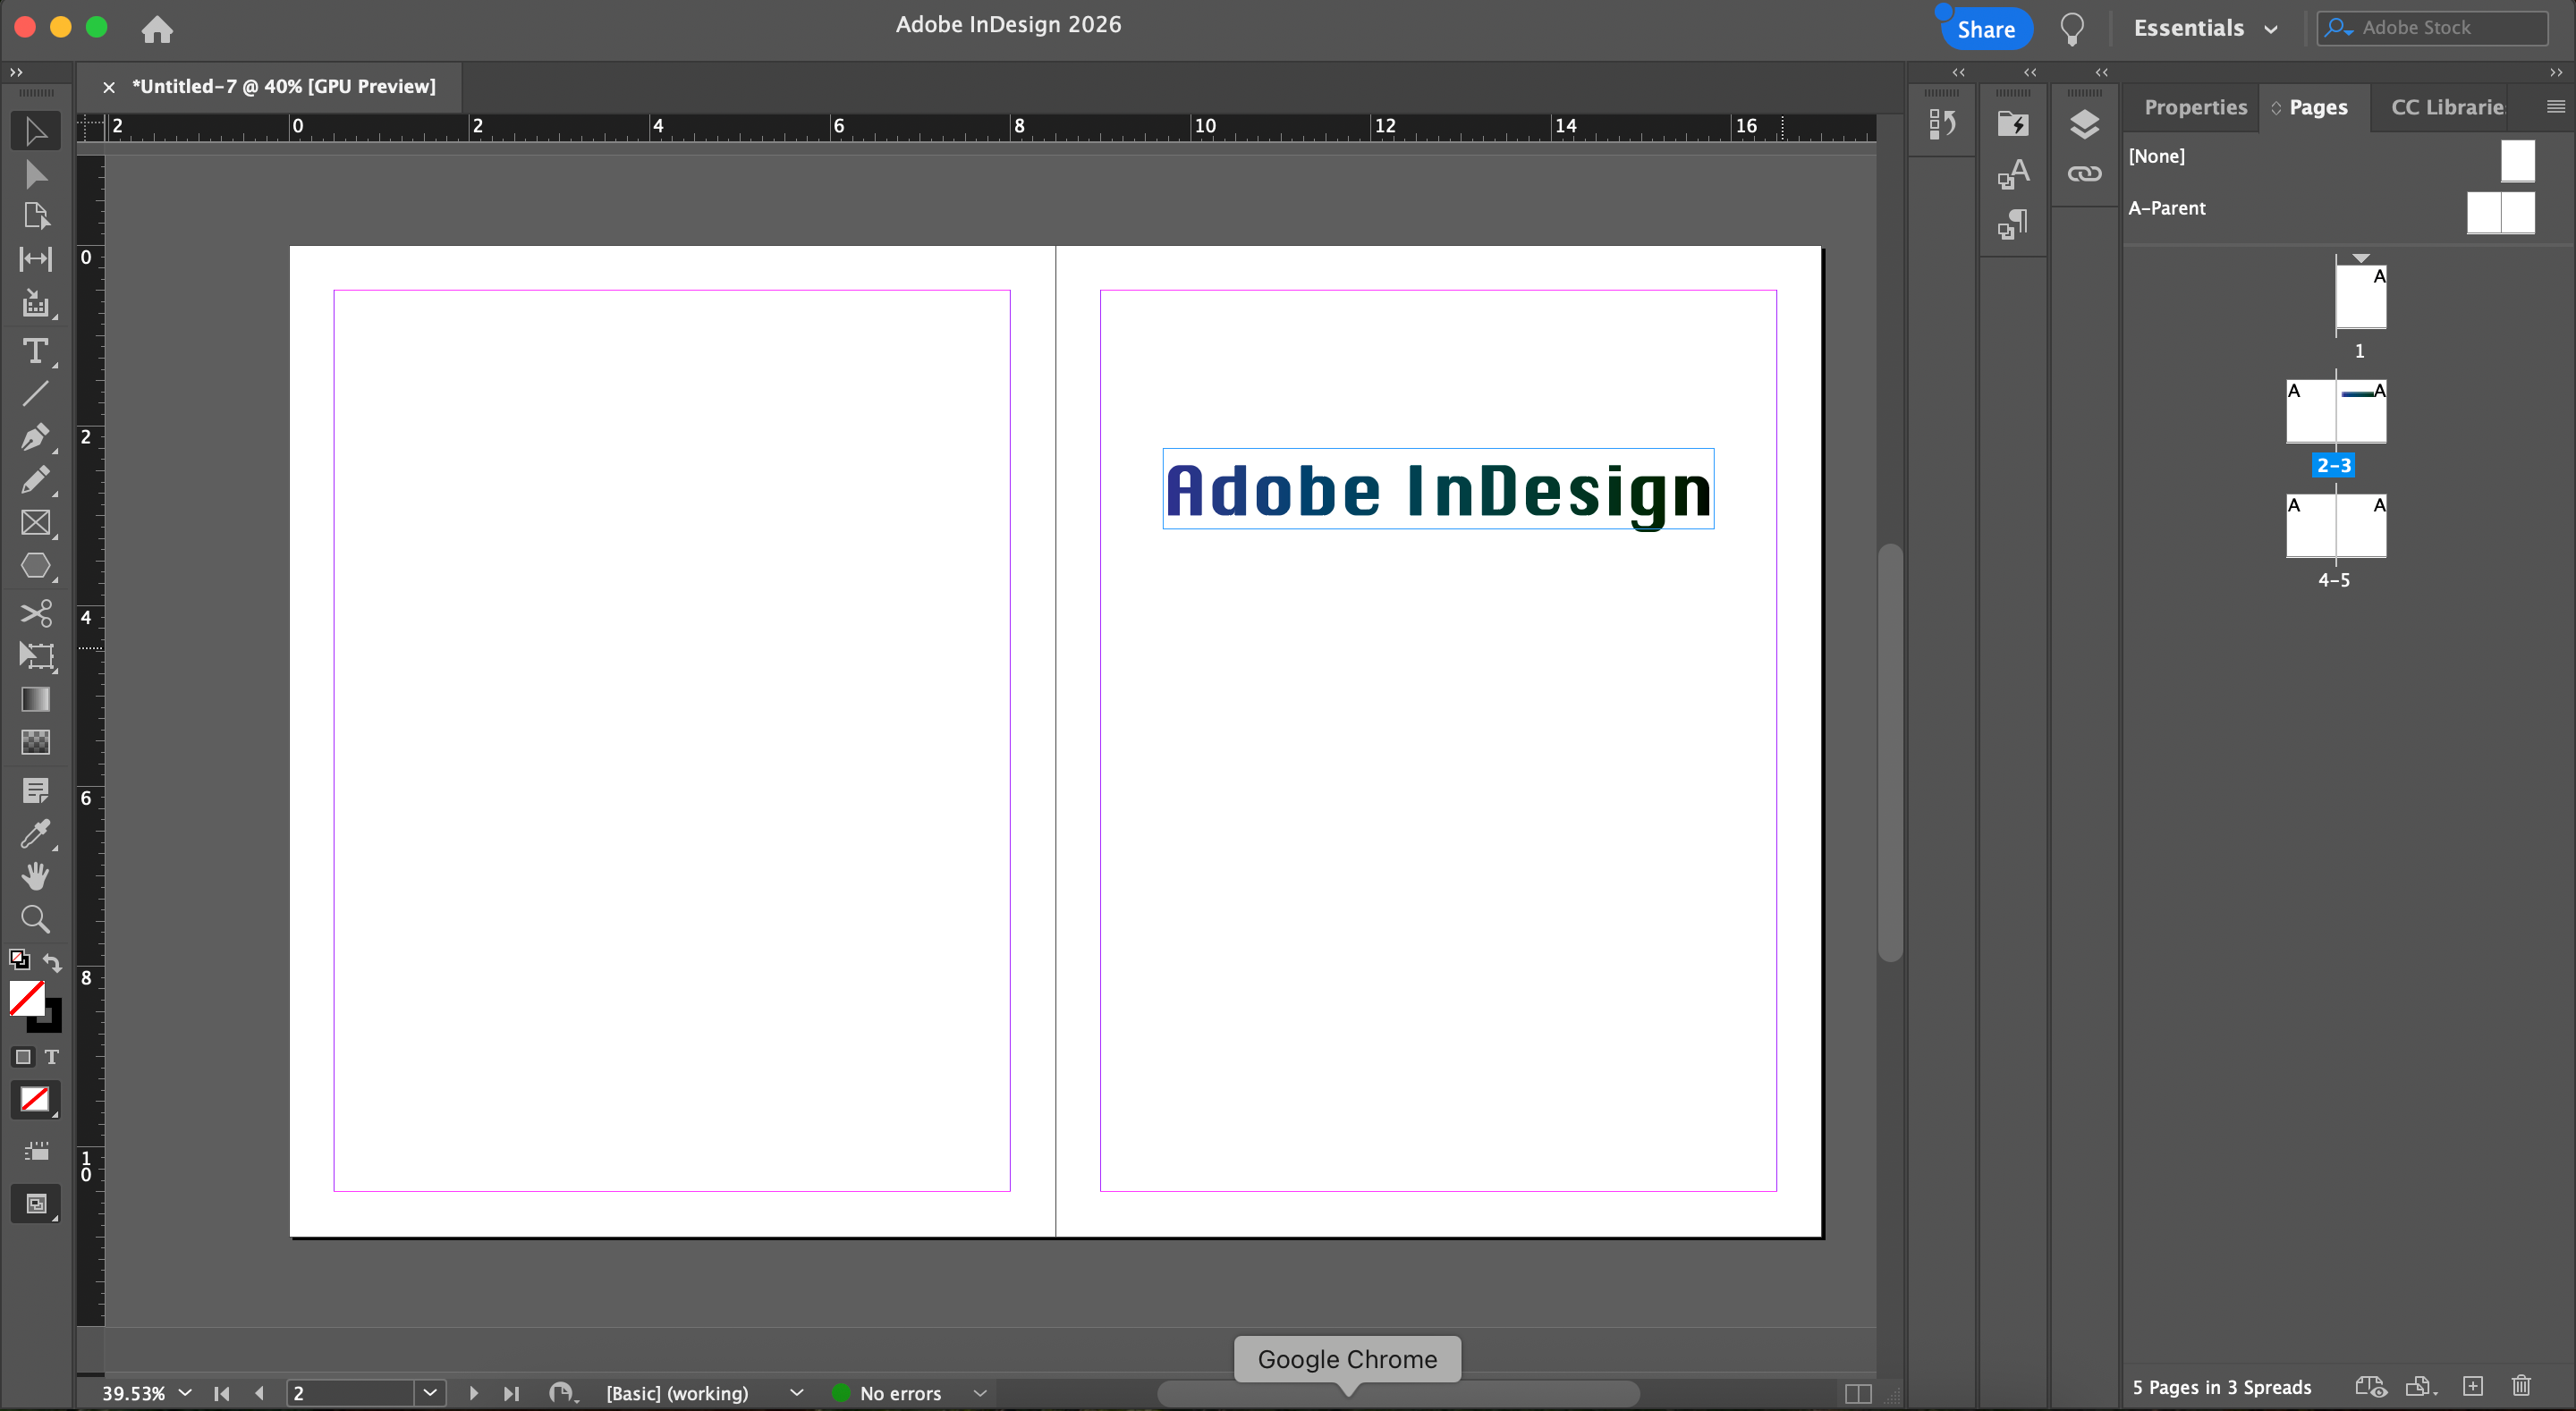The width and height of the screenshot is (2576, 1411).
Task: Select the Scissors tool
Action: 35,612
